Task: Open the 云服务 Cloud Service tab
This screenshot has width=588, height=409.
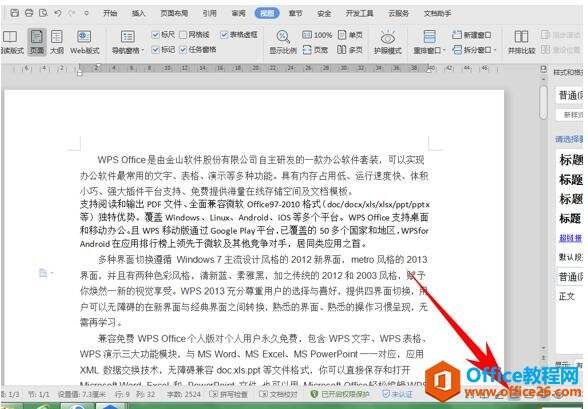Action: pyautogui.click(x=398, y=13)
